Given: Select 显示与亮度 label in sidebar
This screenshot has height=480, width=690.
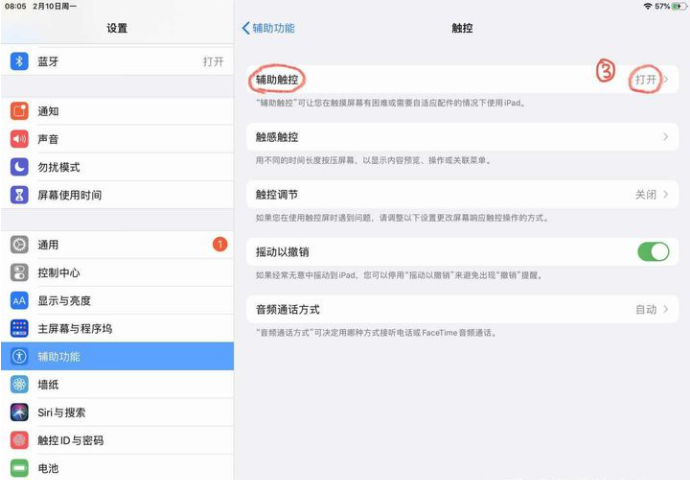Looking at the screenshot, I should [64, 300].
